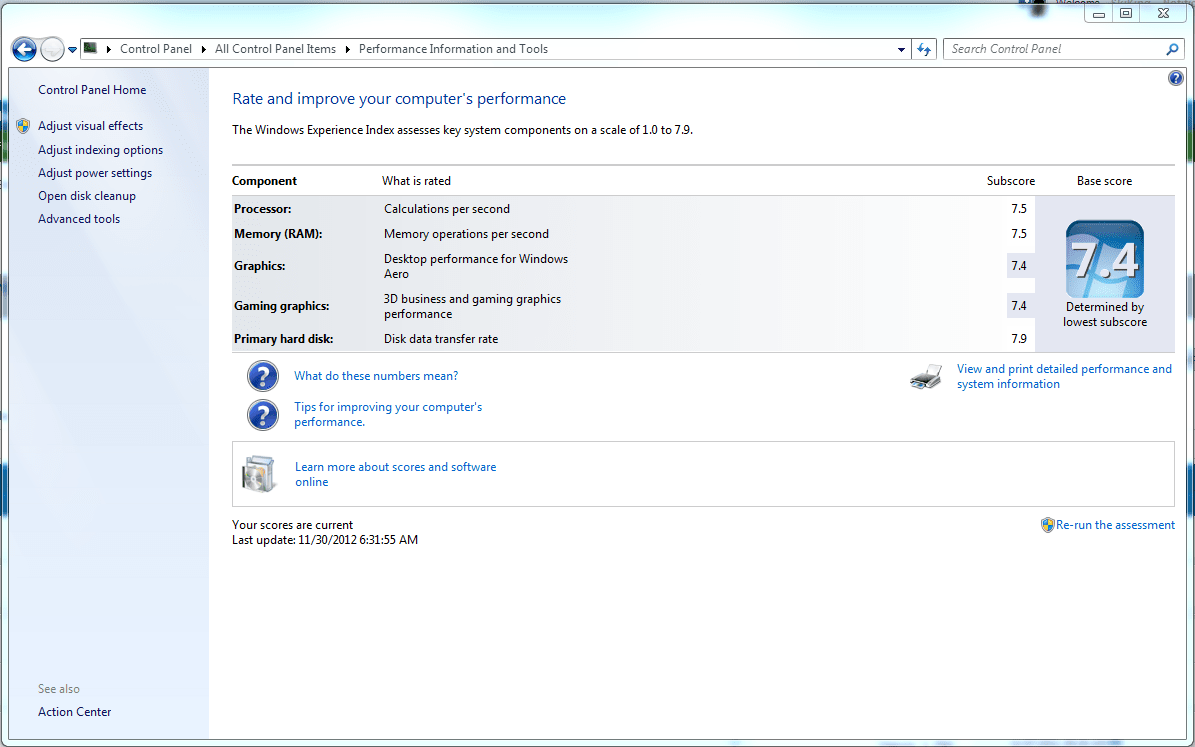Select the Primary hard disk row label
The height and width of the screenshot is (747, 1195).
pos(284,339)
